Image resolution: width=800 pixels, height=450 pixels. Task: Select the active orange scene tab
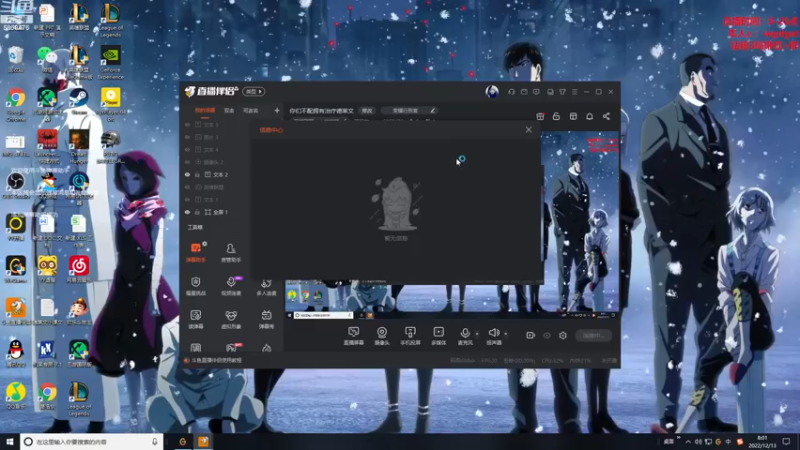205,111
